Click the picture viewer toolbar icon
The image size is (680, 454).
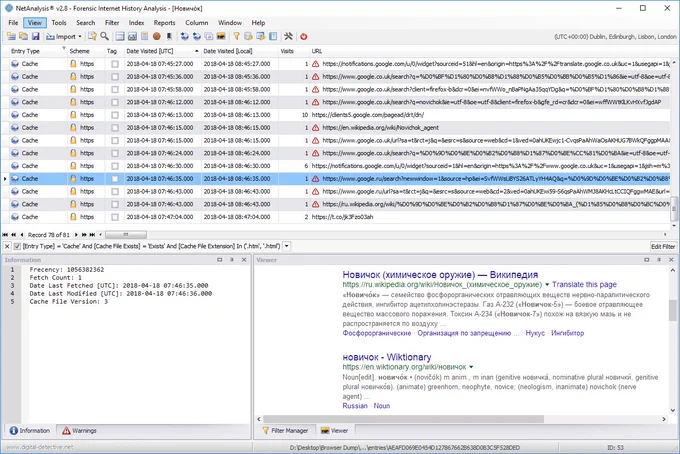coord(221,36)
